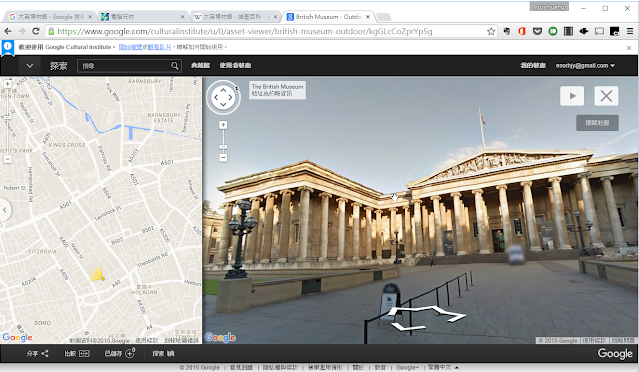Screen dimensions: 639x372
Task: Toggle the hide-details button in street view
Action: point(597,123)
